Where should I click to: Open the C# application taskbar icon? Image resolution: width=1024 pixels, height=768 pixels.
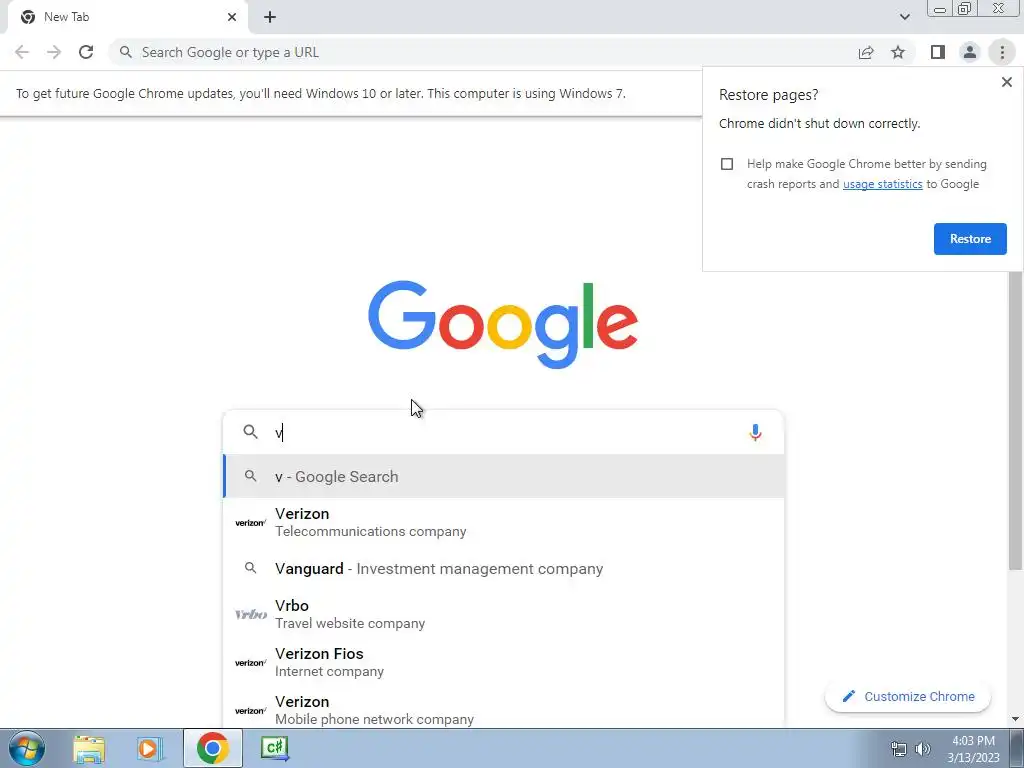274,748
